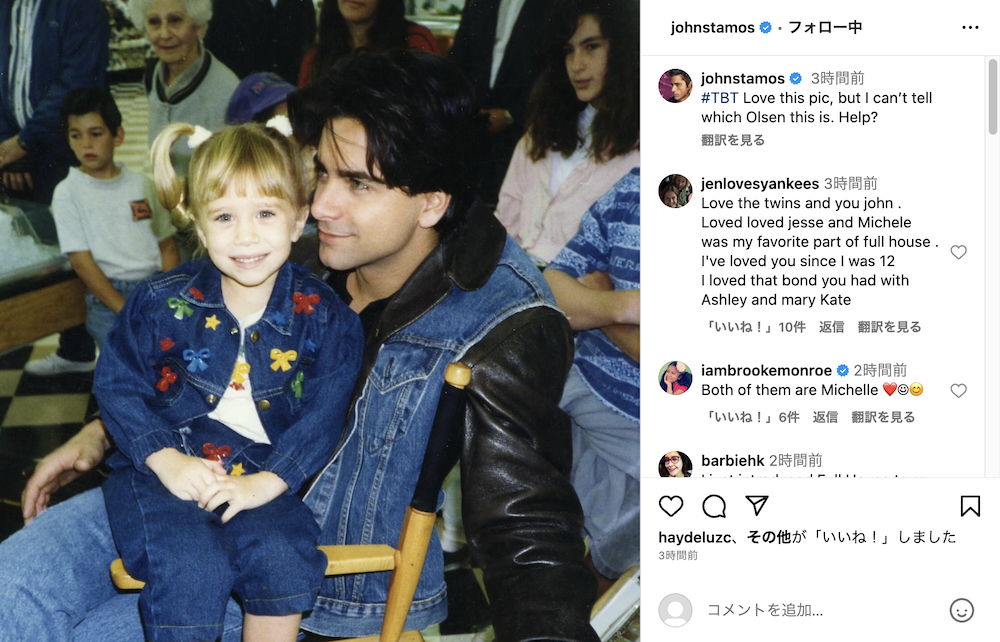Image resolution: width=1000 pixels, height=642 pixels.
Task: Show translation of the caption
Action: [x=733, y=140]
